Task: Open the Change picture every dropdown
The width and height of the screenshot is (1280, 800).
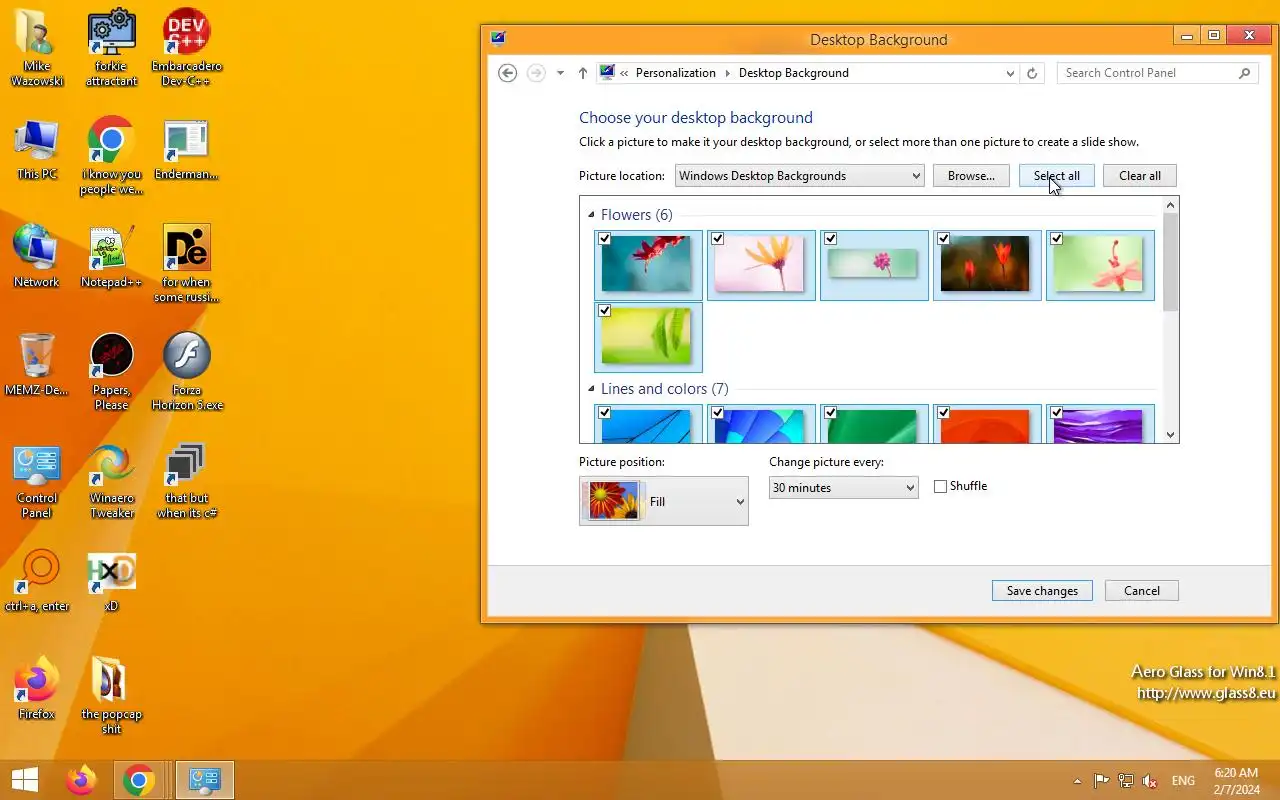Action: tap(843, 488)
